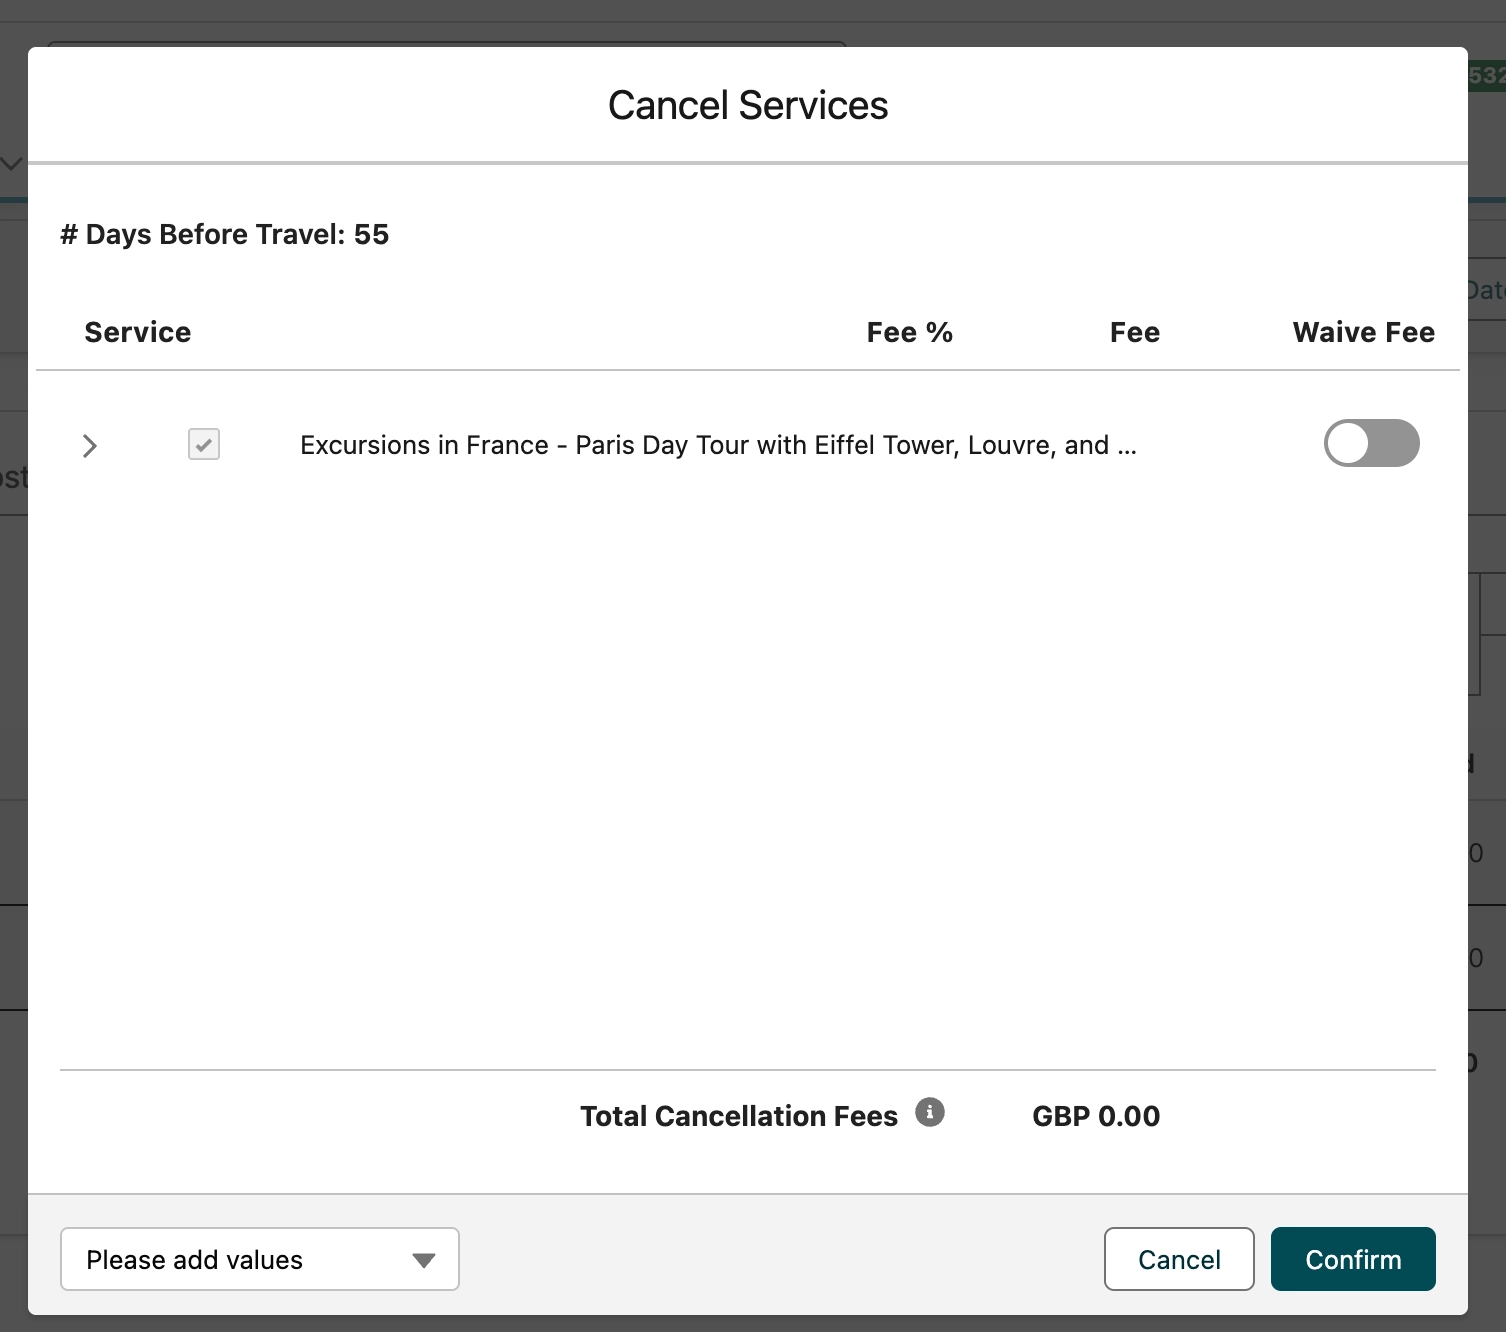Click the Total Cancellation Fees label
1506x1332 pixels.
tap(739, 1116)
